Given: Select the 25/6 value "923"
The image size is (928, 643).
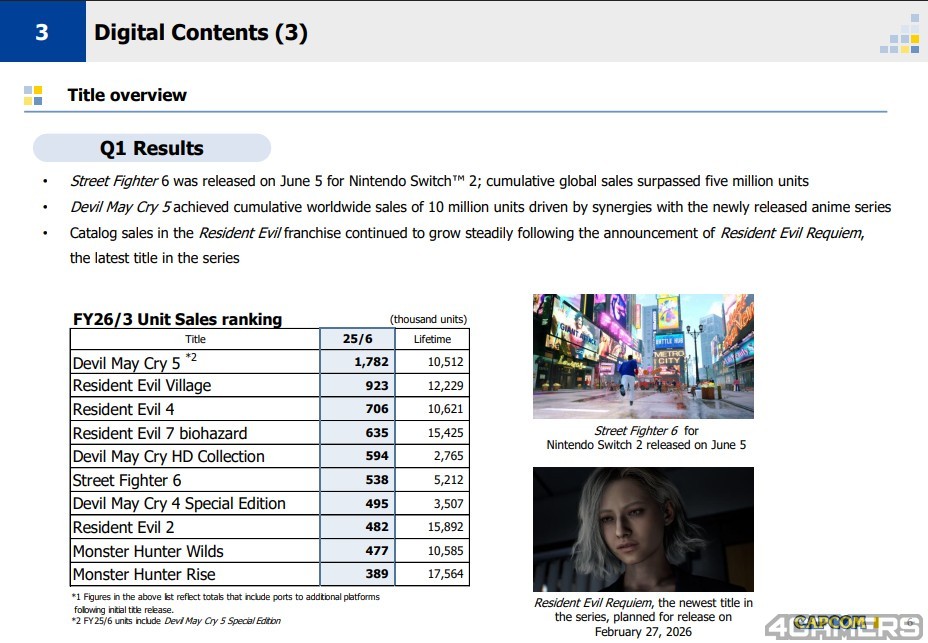Looking at the screenshot, I should click(x=376, y=385).
